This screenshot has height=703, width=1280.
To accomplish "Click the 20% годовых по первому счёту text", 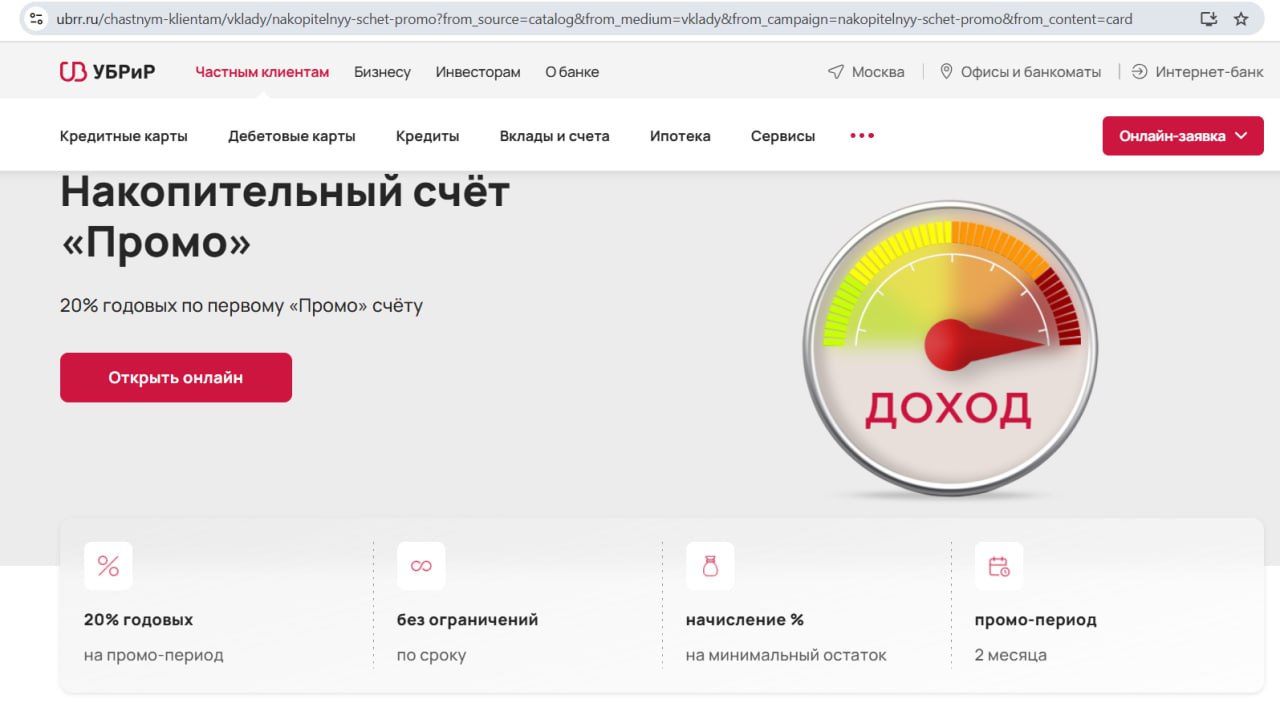I will click(x=241, y=305).
